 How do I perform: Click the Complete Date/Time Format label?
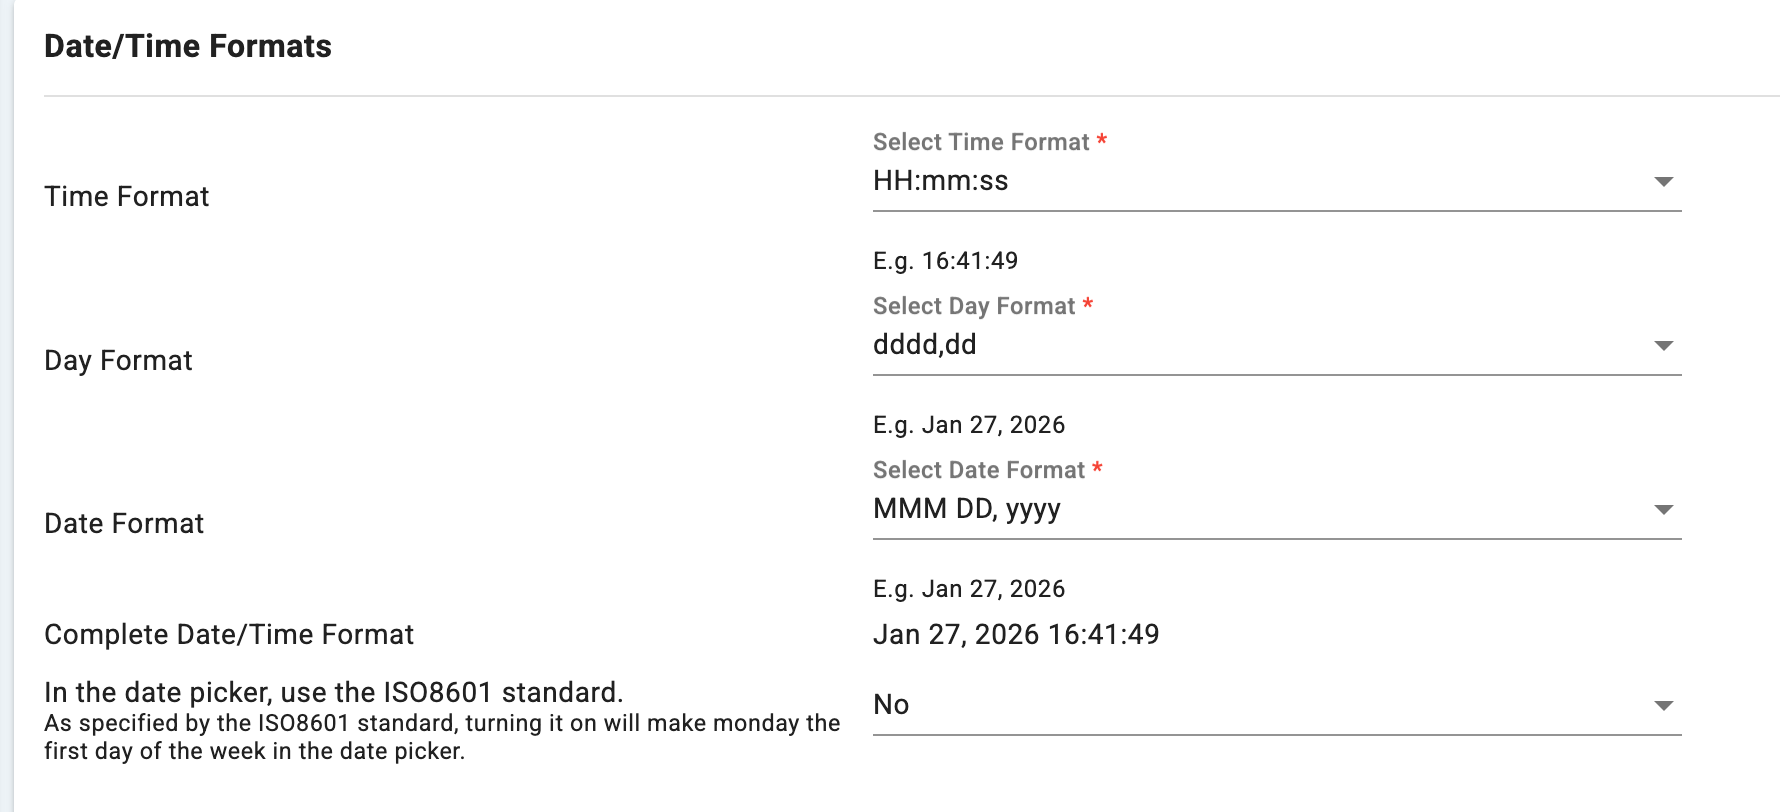[x=229, y=635]
